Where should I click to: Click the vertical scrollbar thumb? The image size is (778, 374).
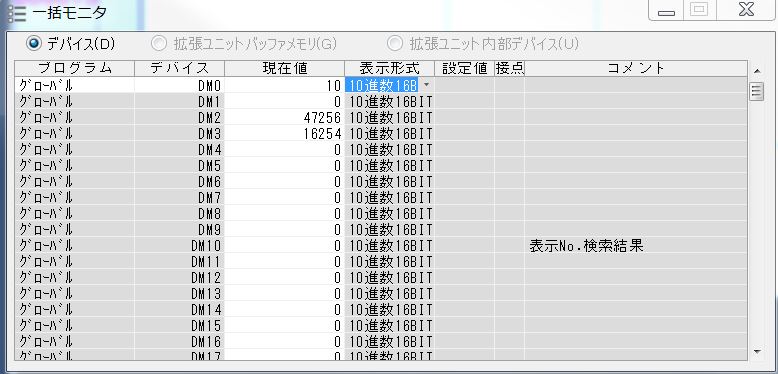[x=757, y=91]
